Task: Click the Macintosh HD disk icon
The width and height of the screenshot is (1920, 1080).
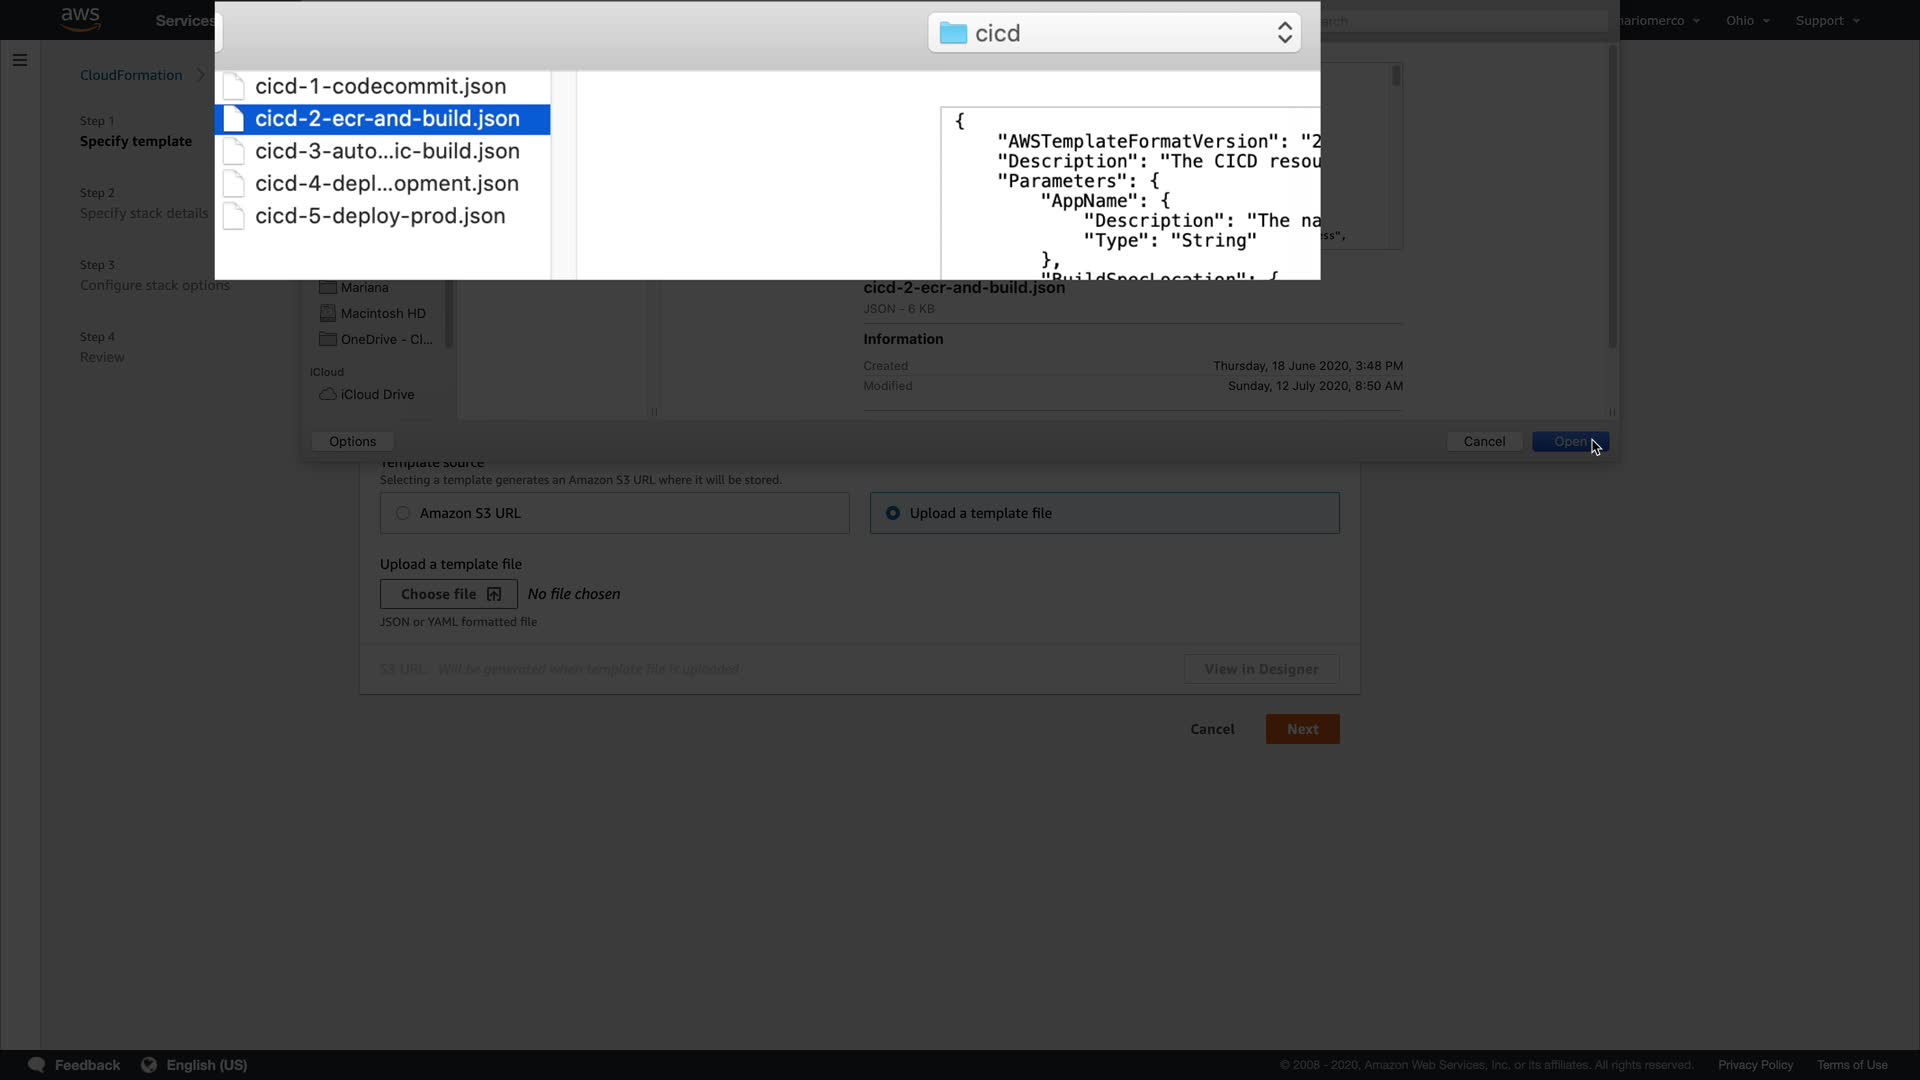Action: (327, 313)
